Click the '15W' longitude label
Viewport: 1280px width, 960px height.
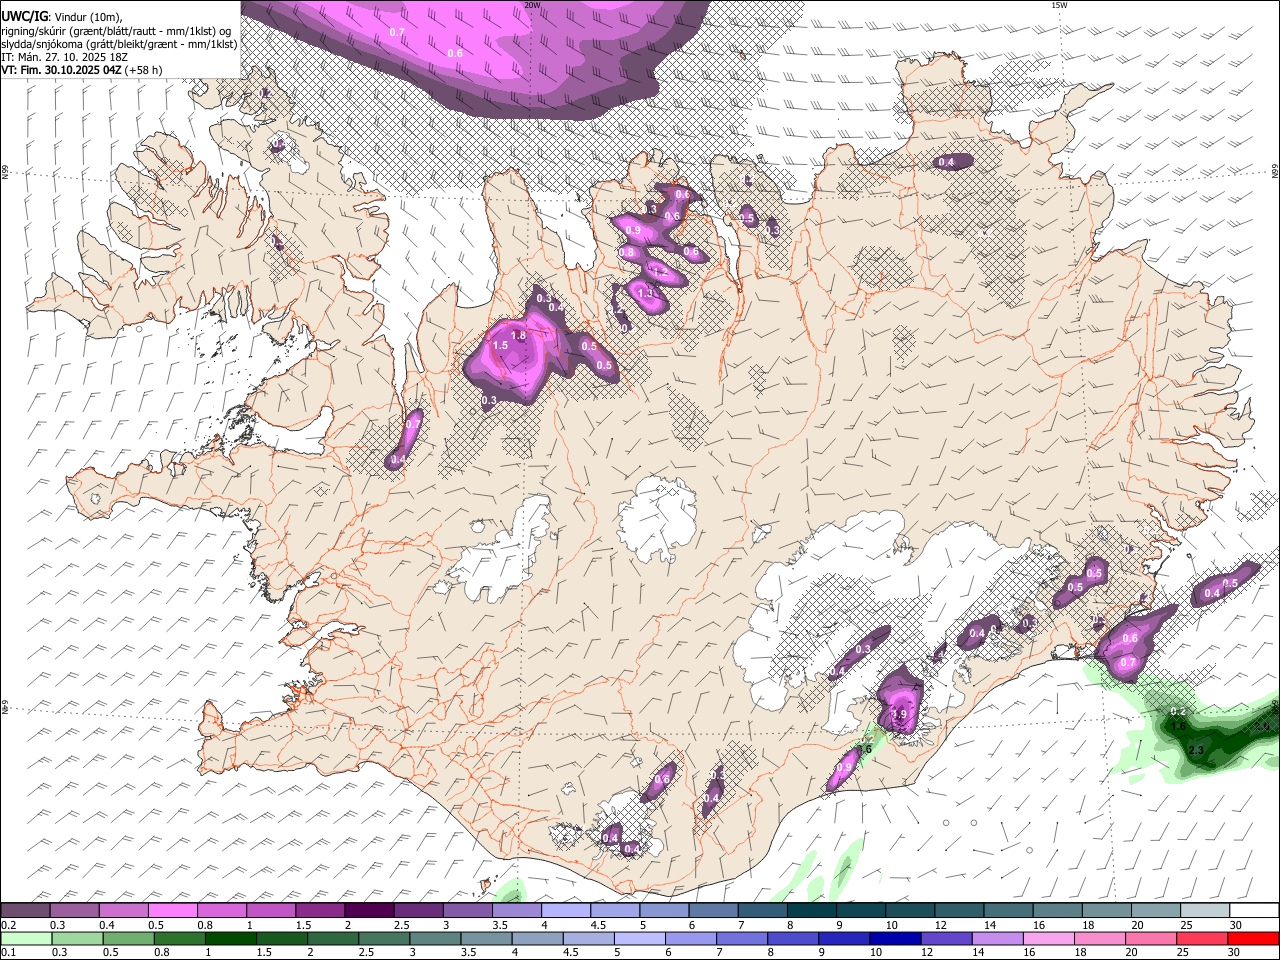1059,5
